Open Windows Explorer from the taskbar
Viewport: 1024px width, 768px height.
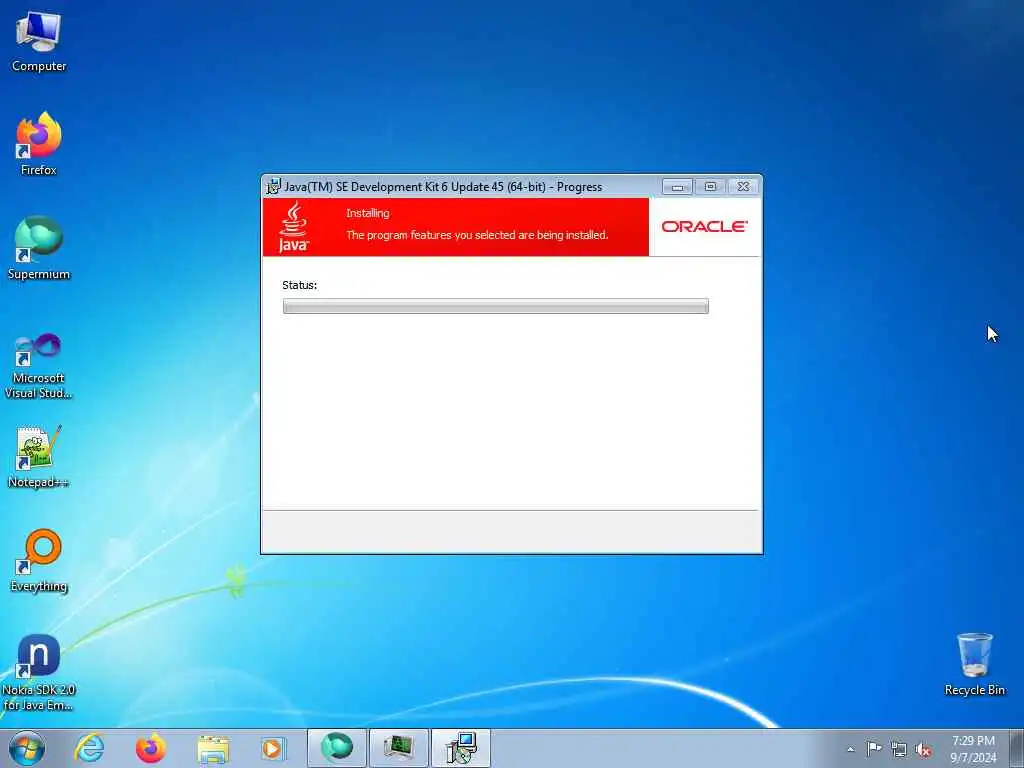(213, 748)
